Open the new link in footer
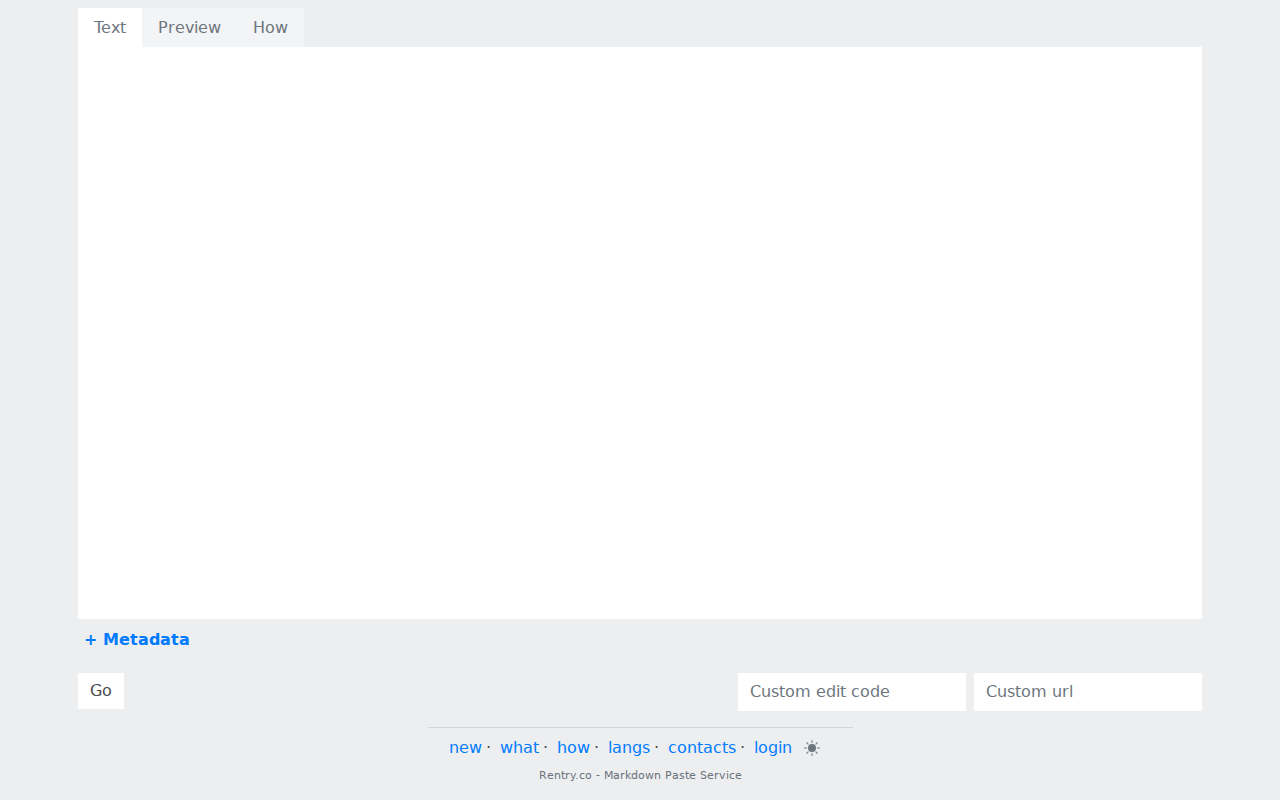 click(x=465, y=748)
